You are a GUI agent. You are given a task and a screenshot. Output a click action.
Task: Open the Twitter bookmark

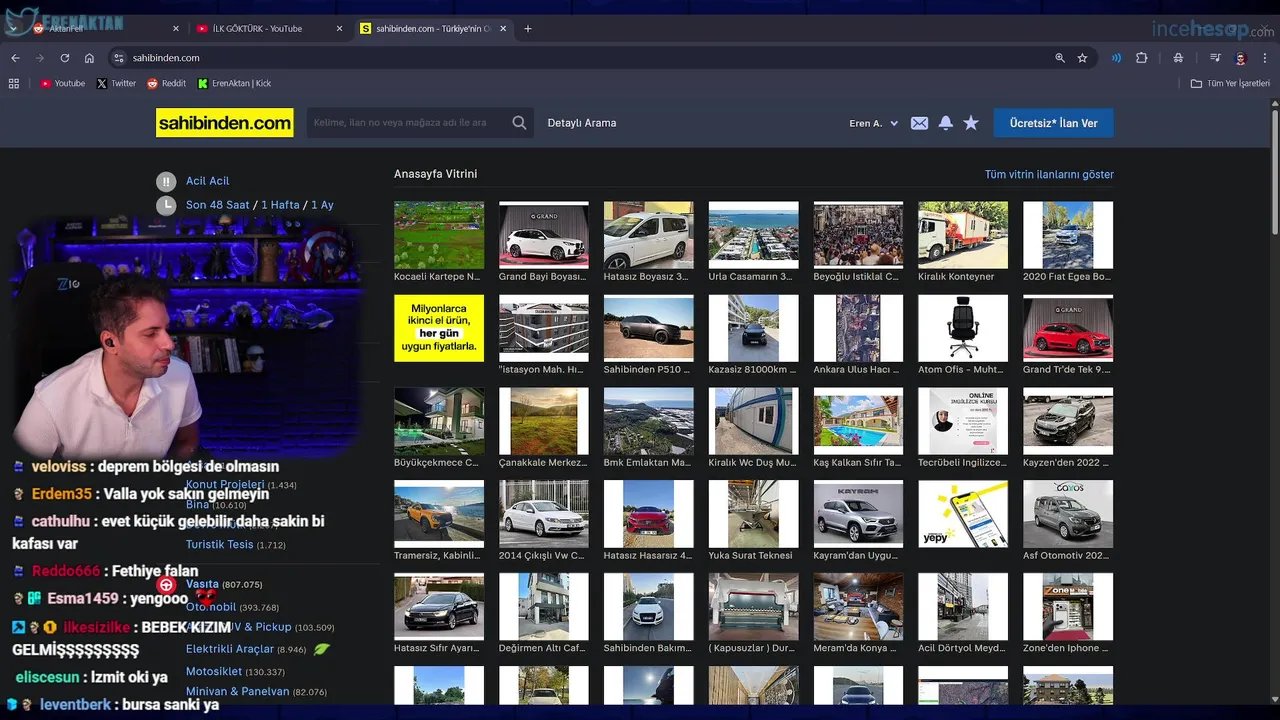[116, 83]
